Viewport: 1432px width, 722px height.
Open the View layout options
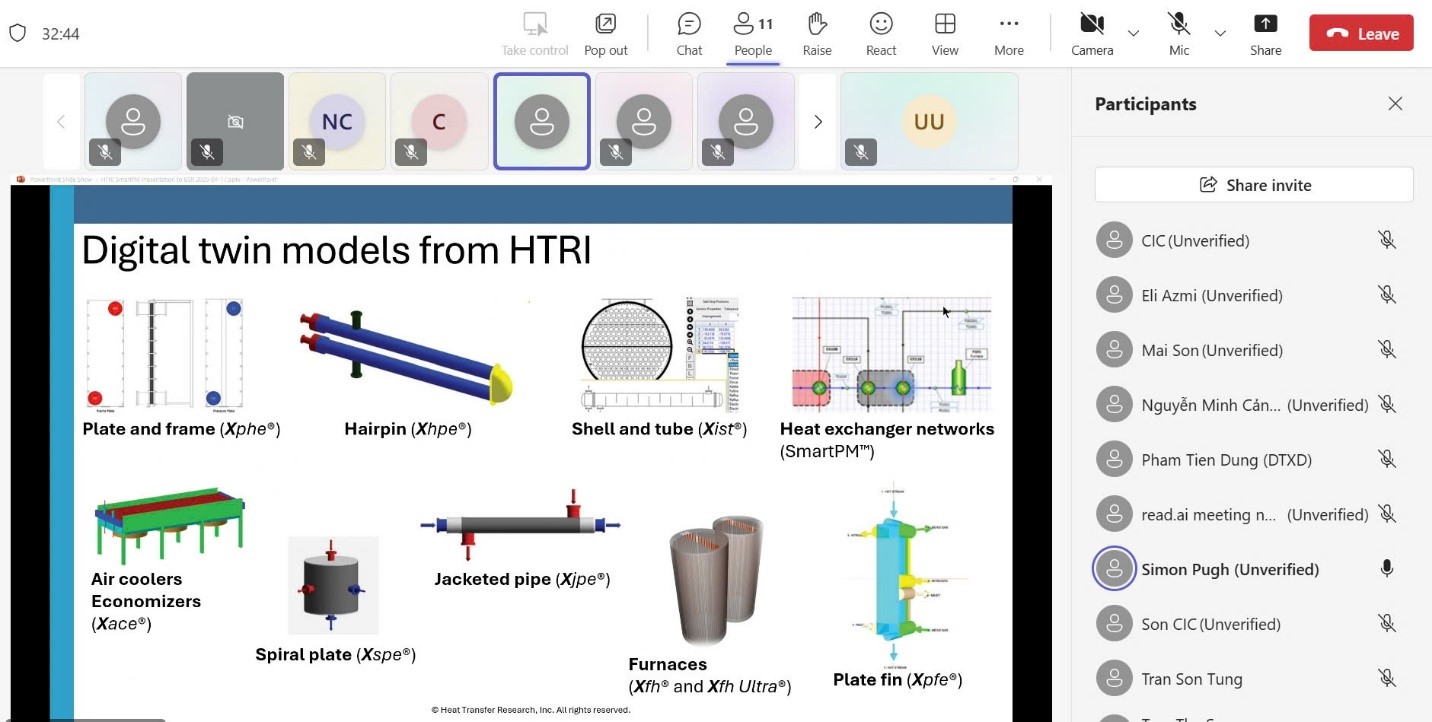[x=945, y=34]
